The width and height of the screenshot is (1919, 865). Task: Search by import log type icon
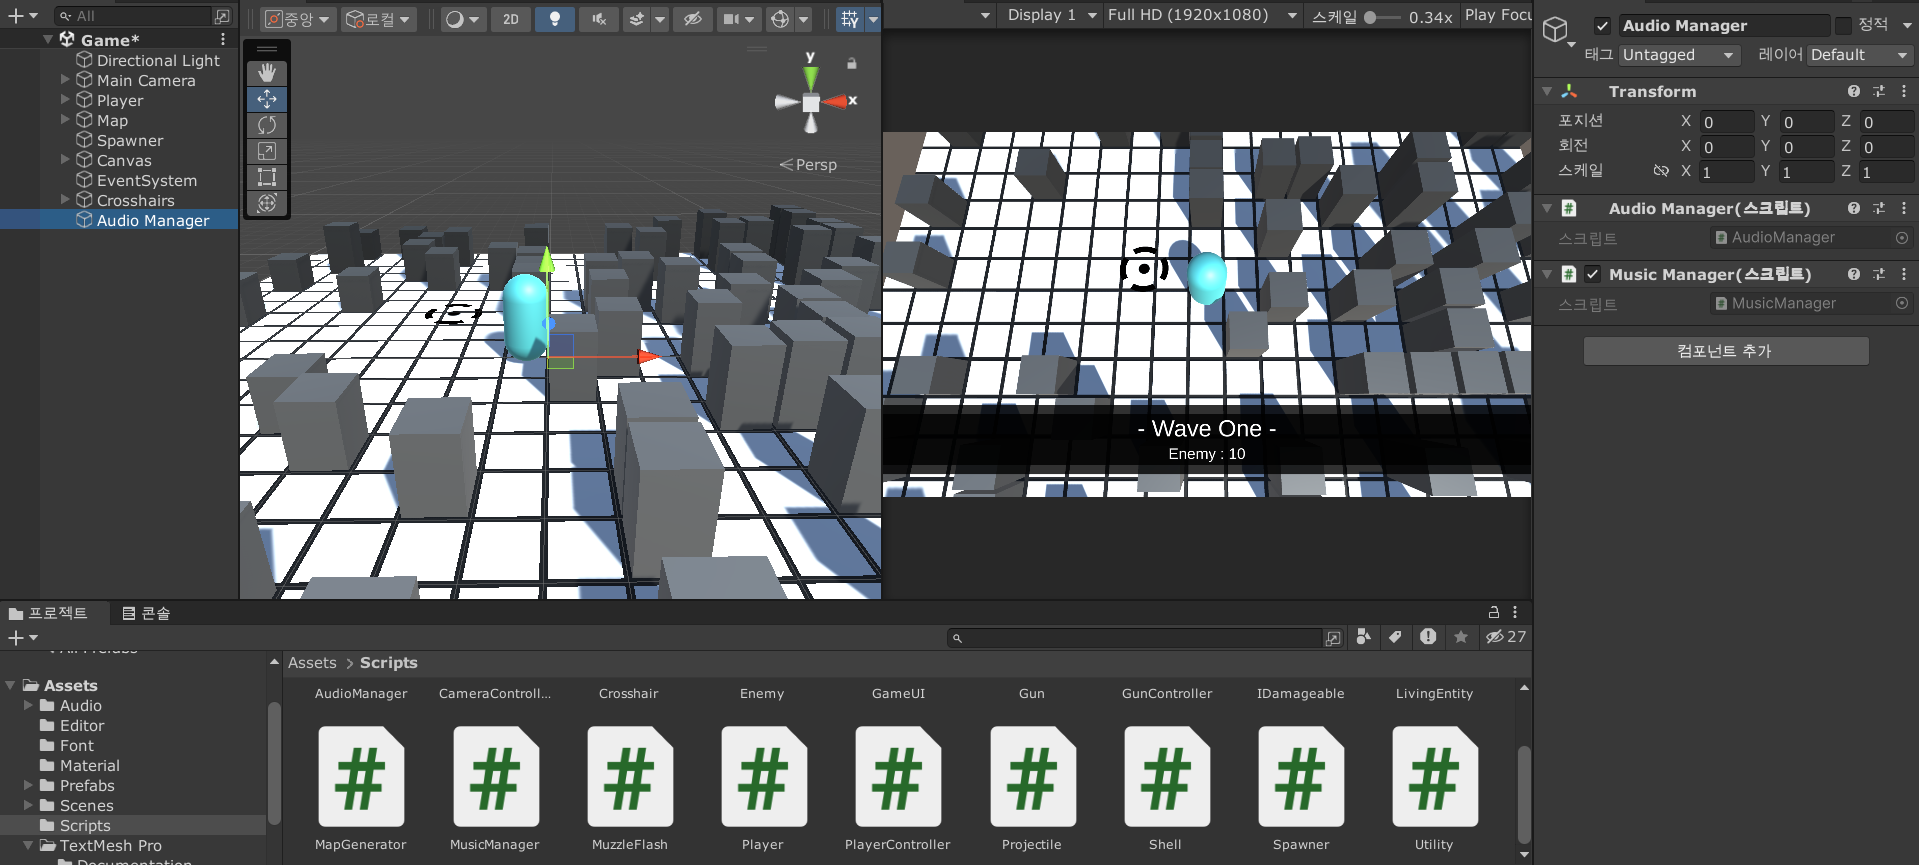click(x=1428, y=637)
